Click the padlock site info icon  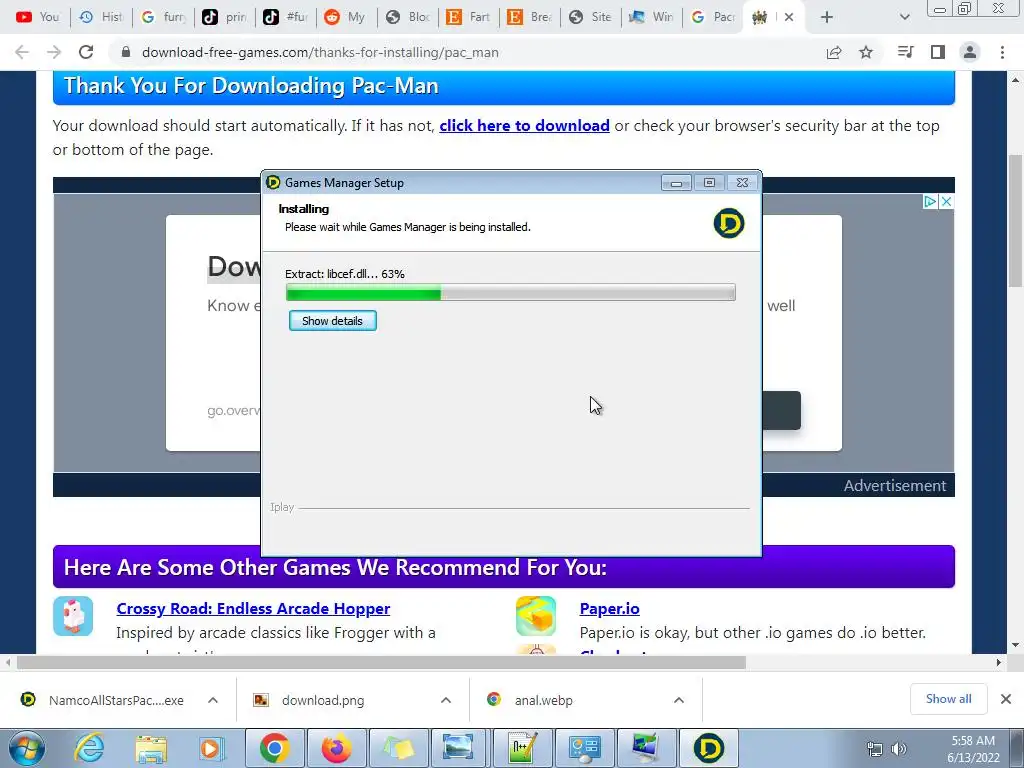pos(126,52)
